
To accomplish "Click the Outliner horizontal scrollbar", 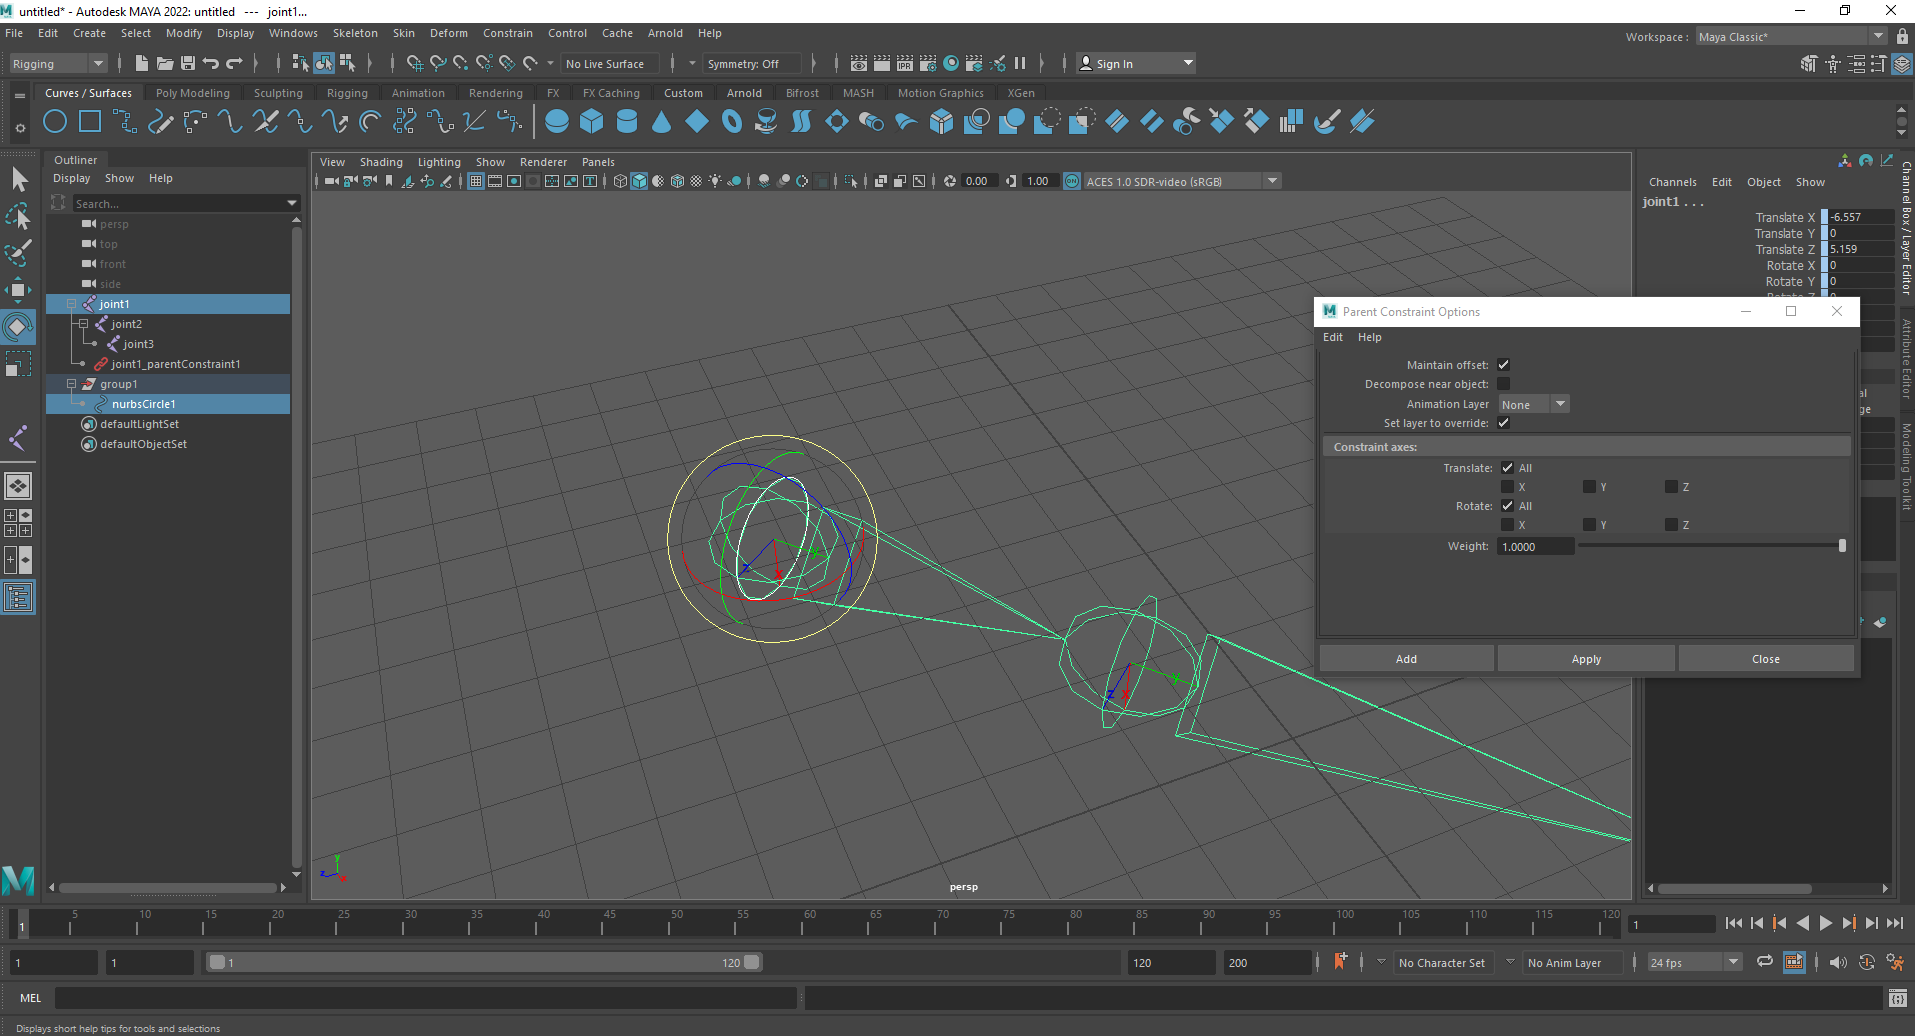I will click(168, 887).
